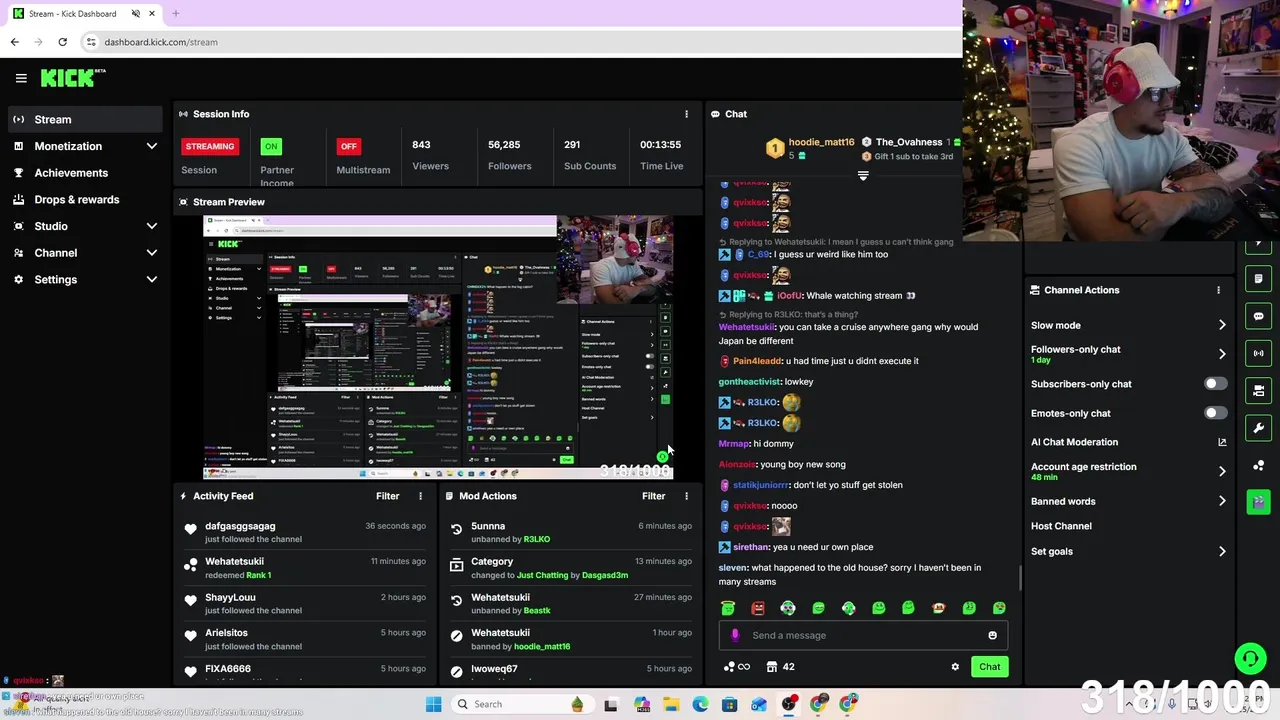
Task: Open Channel Actions three-dot menu
Action: pyautogui.click(x=1218, y=290)
